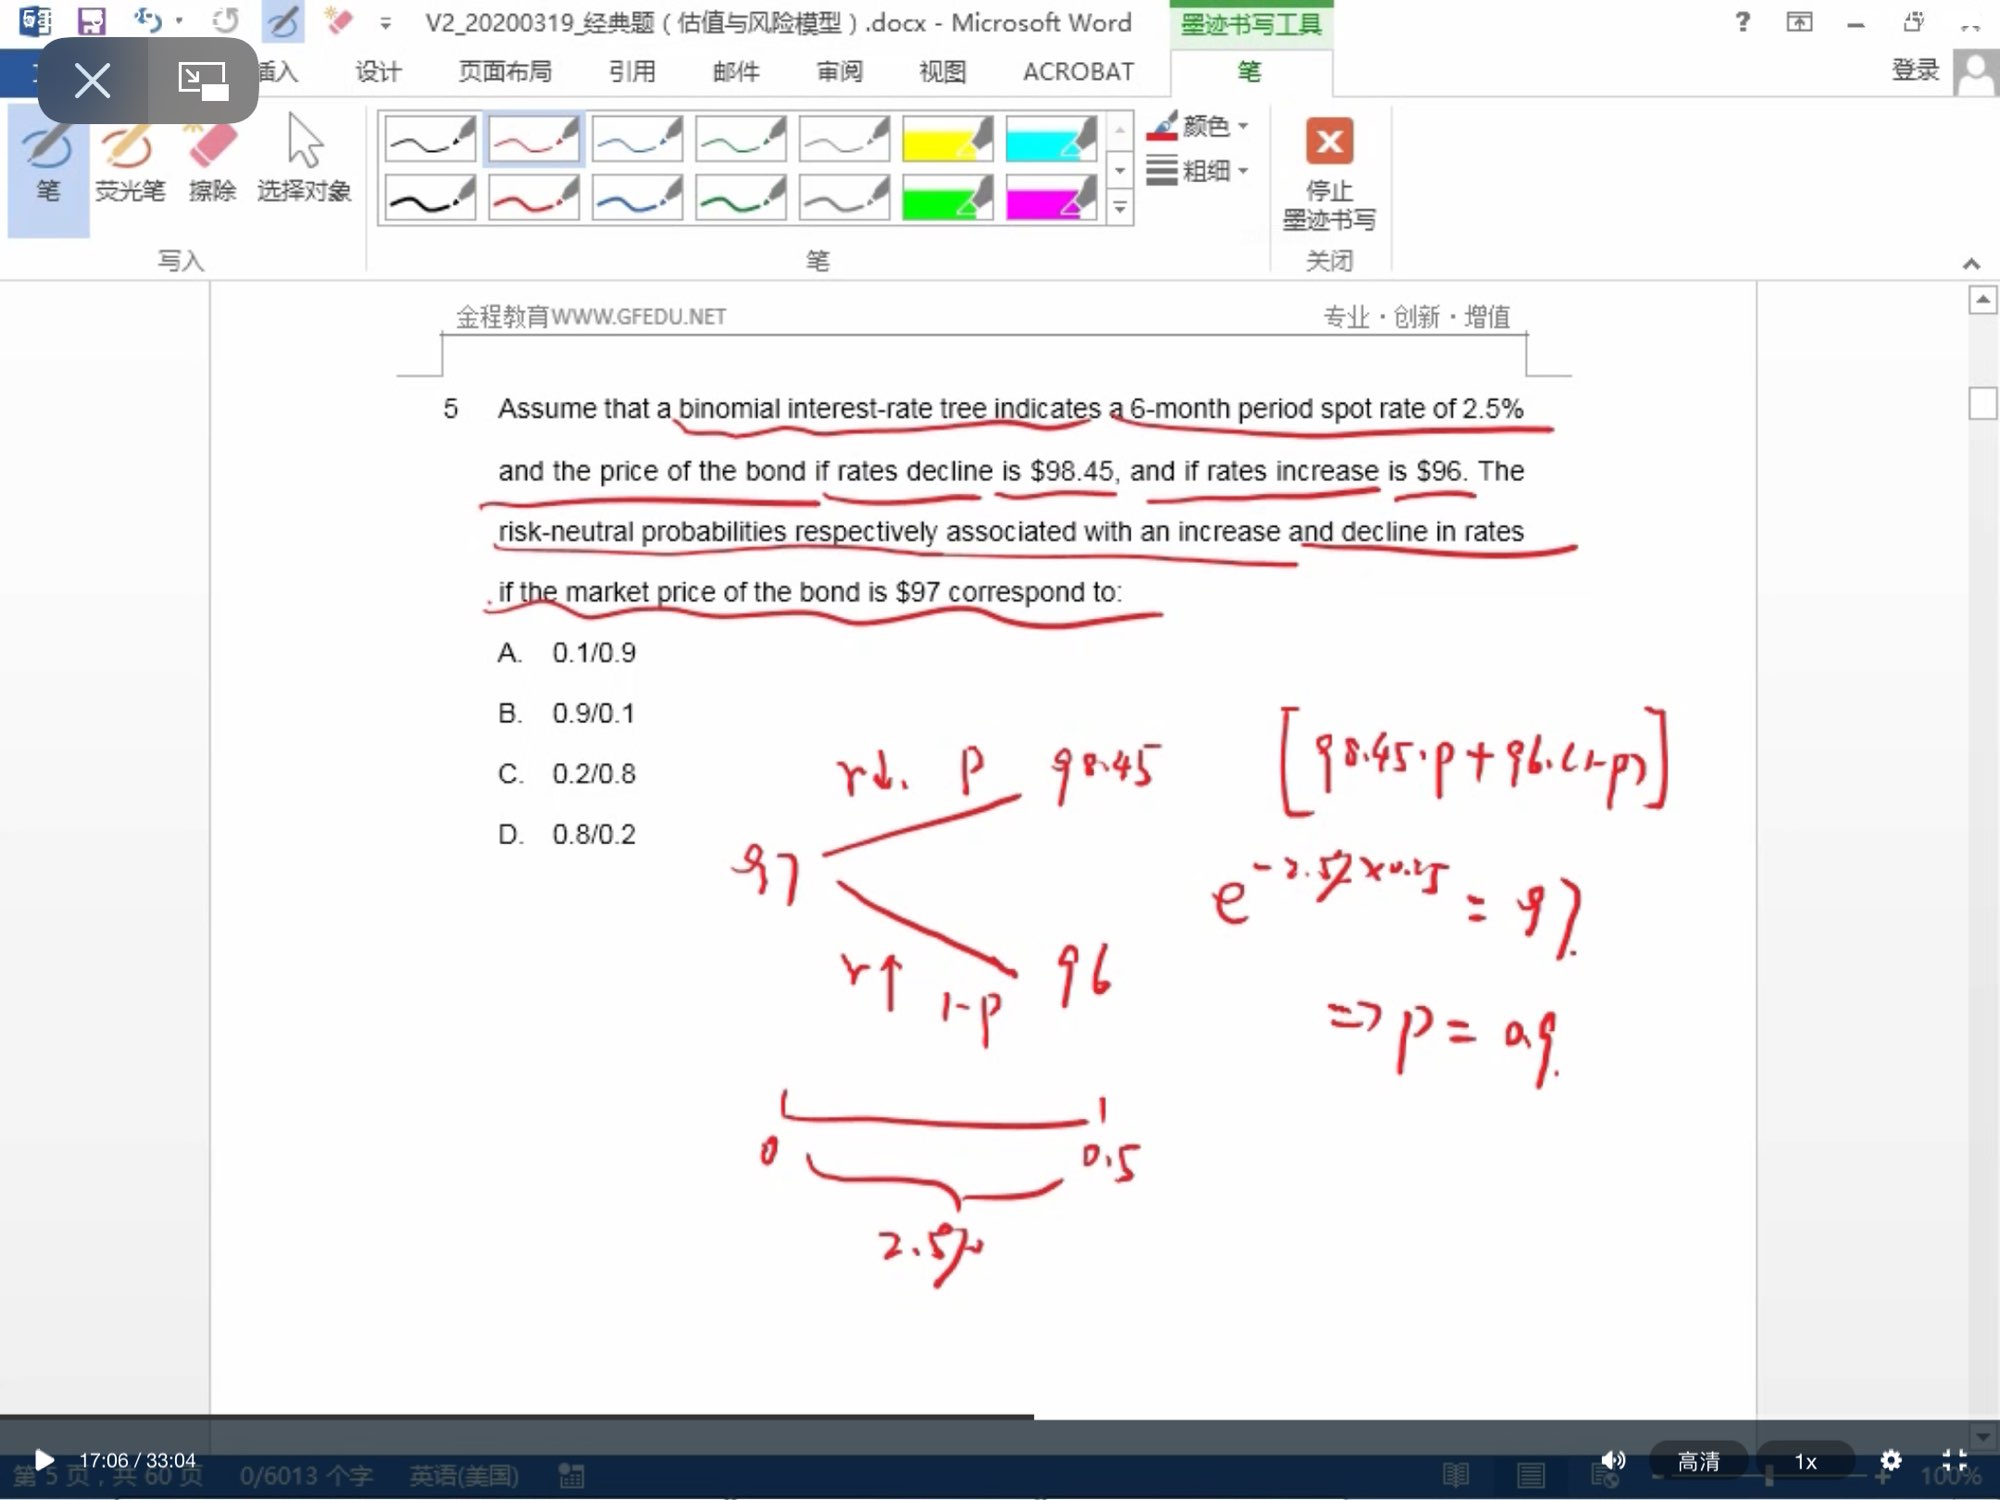Click the Save icon in quick access toolbar
The width and height of the screenshot is (2000, 1500).
click(92, 22)
